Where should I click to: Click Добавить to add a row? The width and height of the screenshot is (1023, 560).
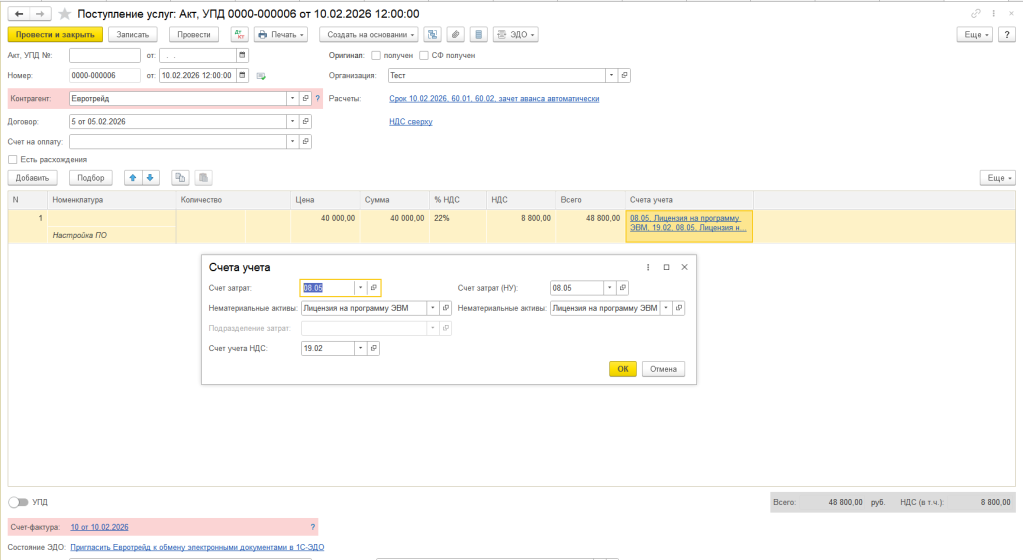(x=33, y=178)
